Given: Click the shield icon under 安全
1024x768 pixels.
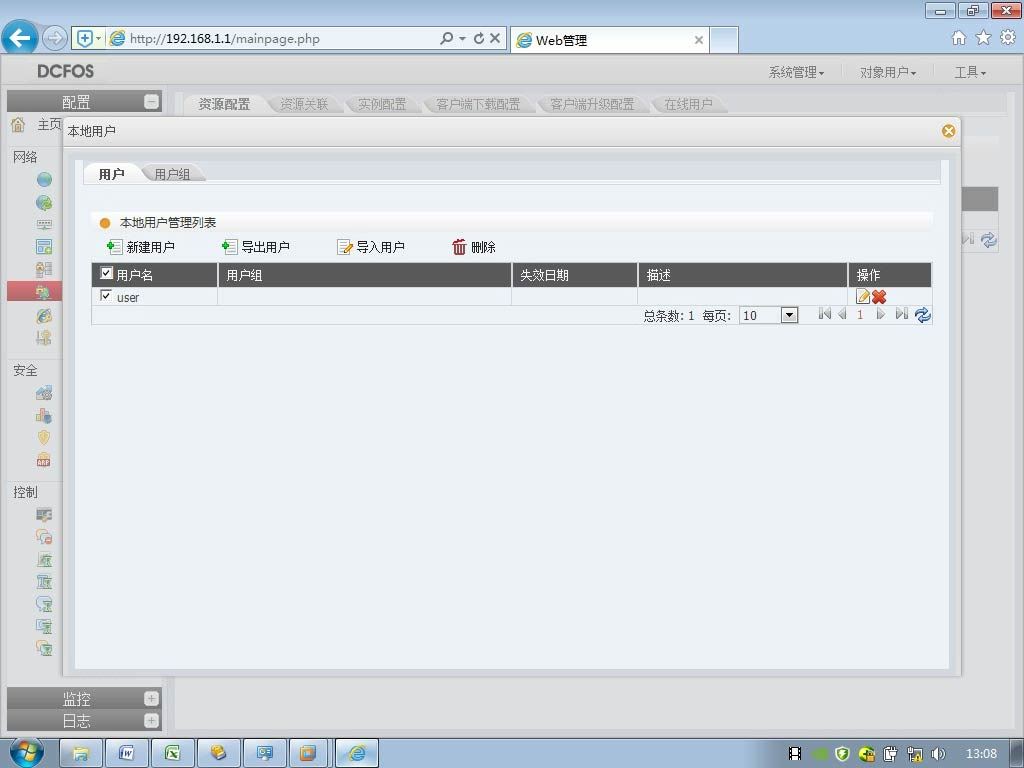Looking at the screenshot, I should 44,438.
